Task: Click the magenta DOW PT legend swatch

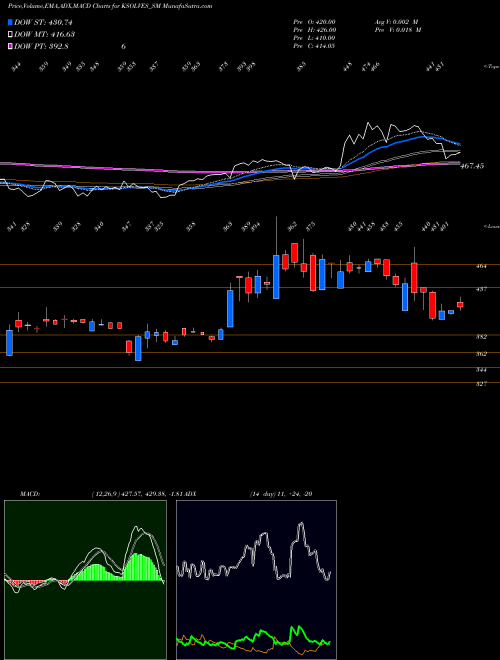Action: [11, 46]
